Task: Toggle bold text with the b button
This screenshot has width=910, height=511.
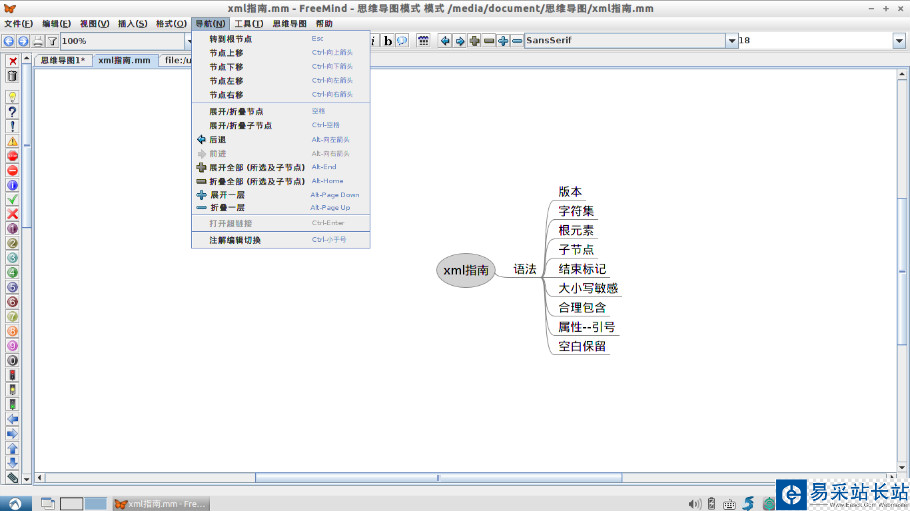Action: 388,41
